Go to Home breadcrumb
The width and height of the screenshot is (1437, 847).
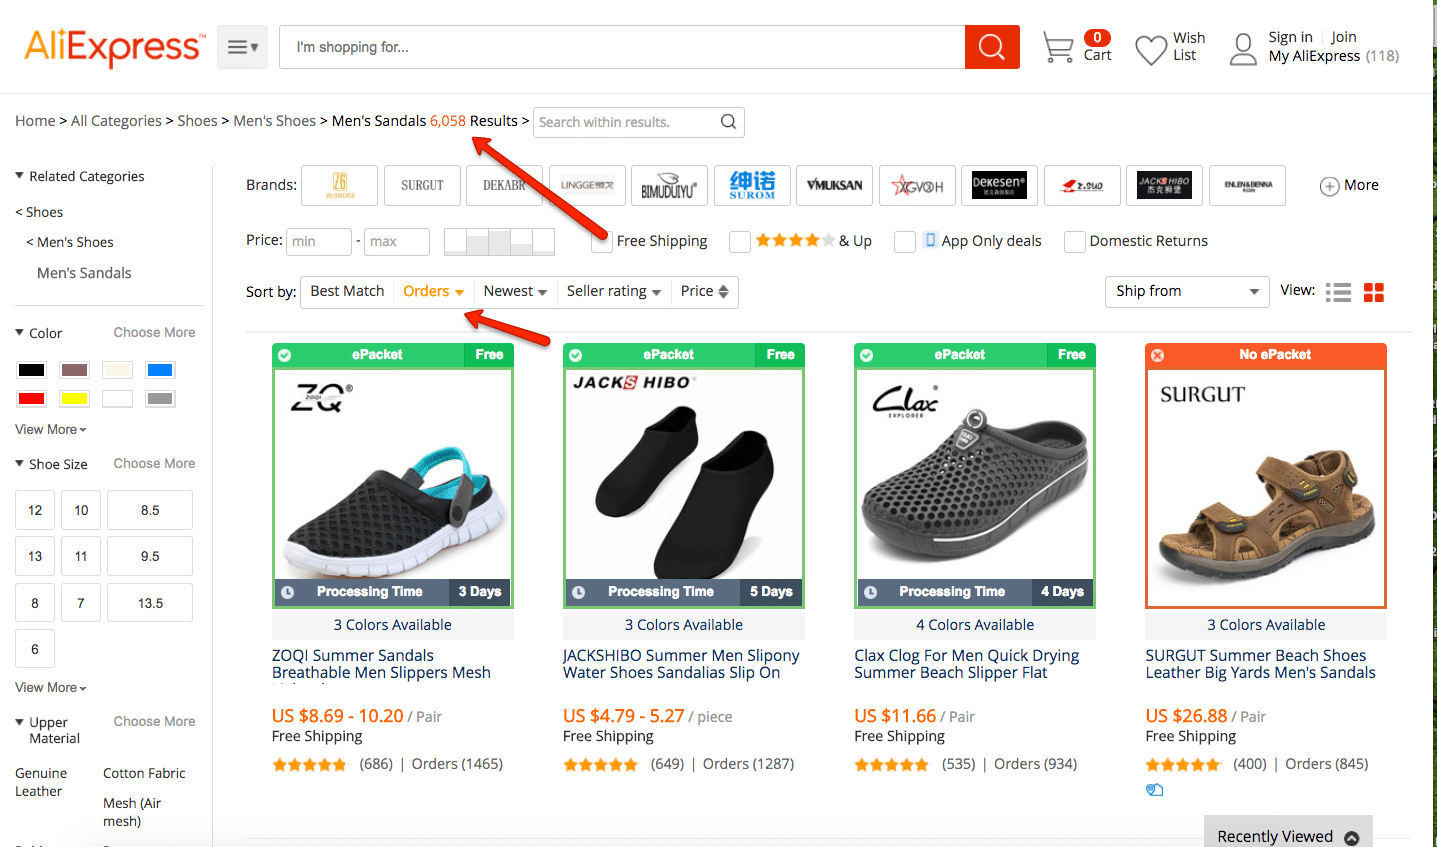coord(35,121)
